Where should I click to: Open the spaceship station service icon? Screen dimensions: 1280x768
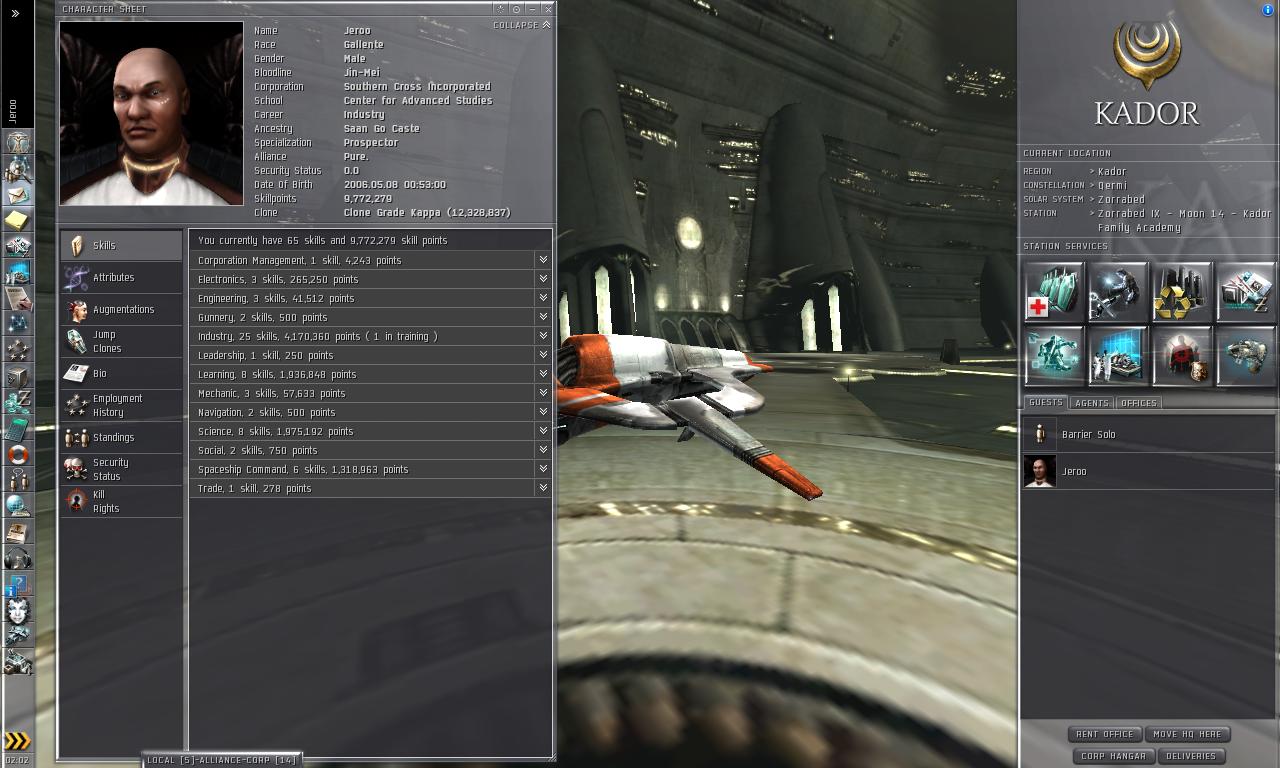(1246, 356)
